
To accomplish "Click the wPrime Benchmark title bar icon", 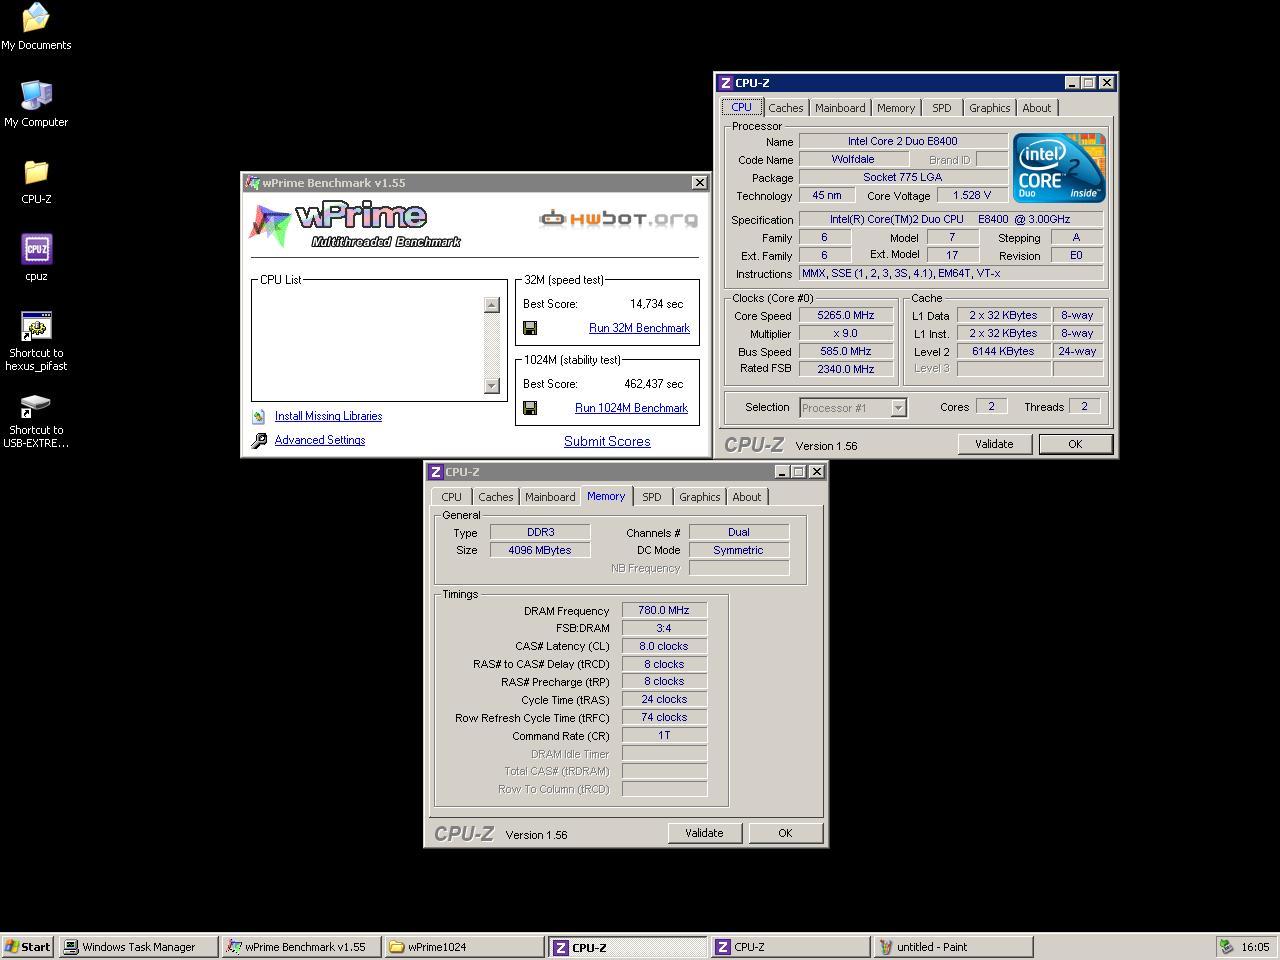I will click(252, 183).
